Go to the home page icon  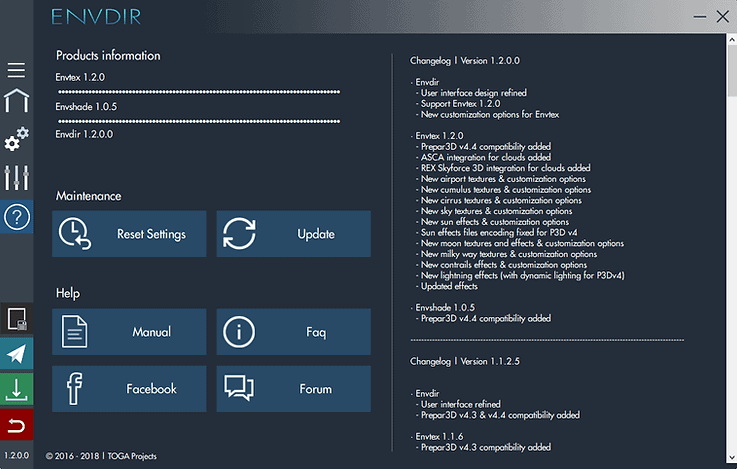[16, 102]
